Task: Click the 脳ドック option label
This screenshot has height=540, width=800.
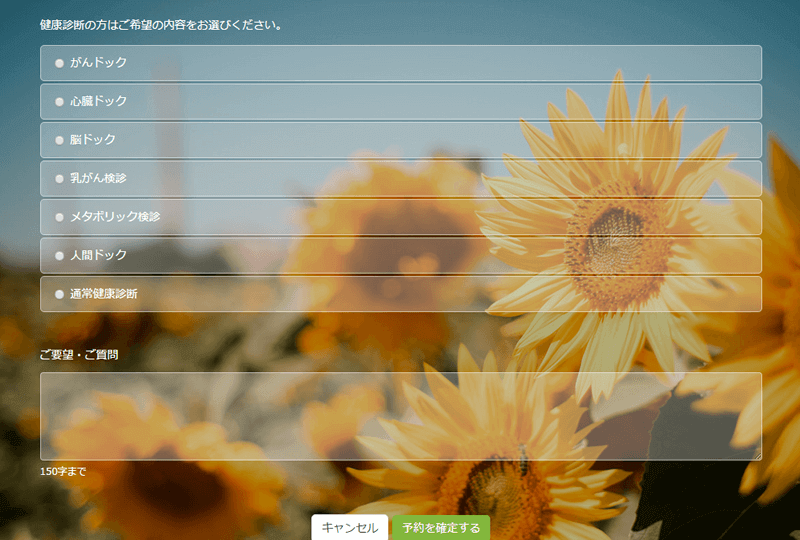Action: (x=92, y=140)
